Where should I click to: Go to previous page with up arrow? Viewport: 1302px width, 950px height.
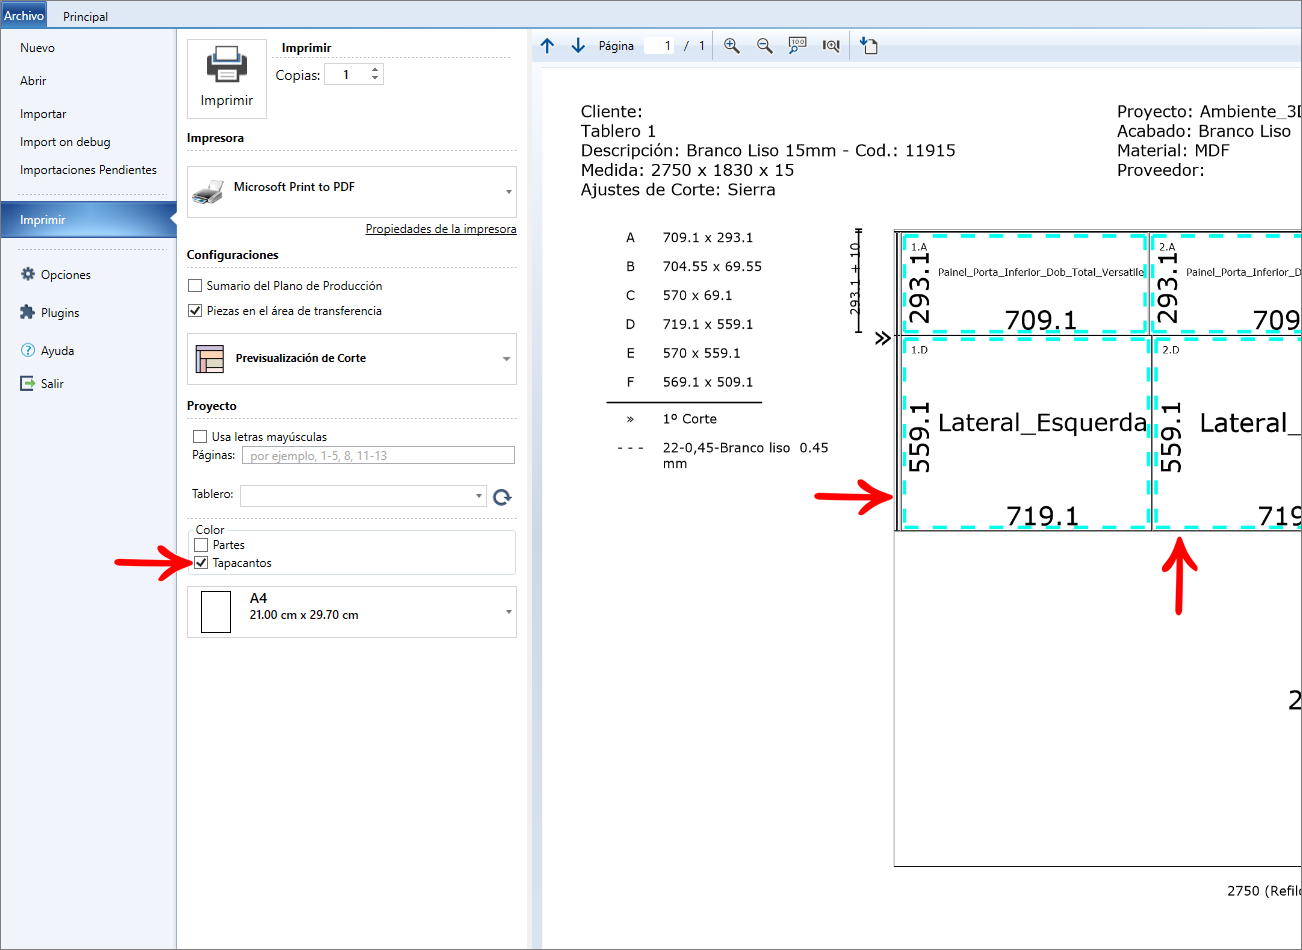click(547, 46)
